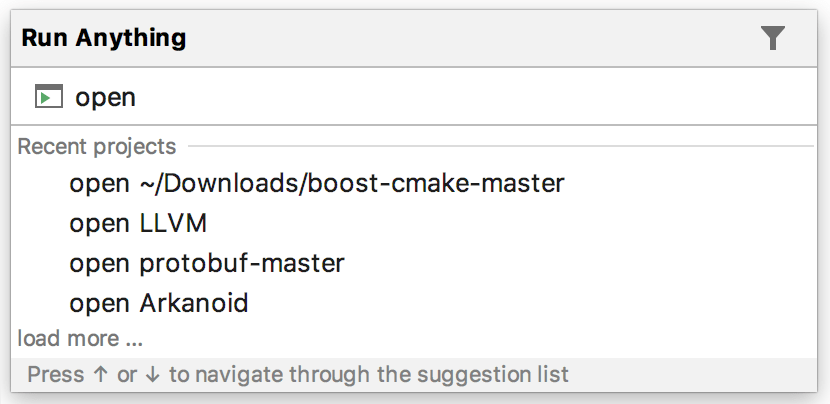Click the Recent projects group header
Image resolution: width=830 pixels, height=404 pixels.
[97, 147]
